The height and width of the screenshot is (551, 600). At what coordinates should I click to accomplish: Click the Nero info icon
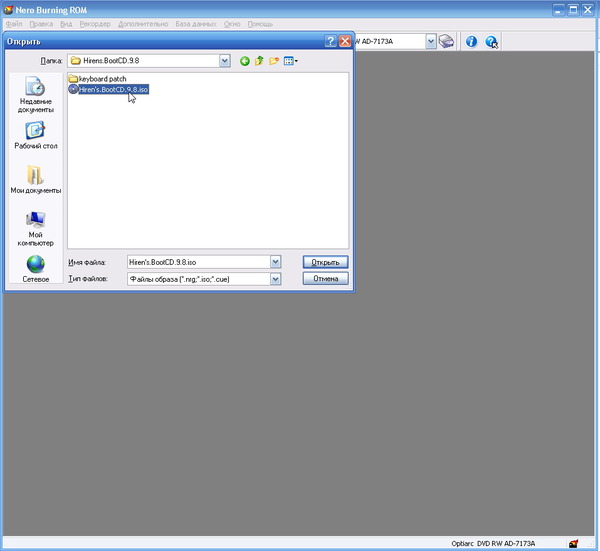[471, 41]
